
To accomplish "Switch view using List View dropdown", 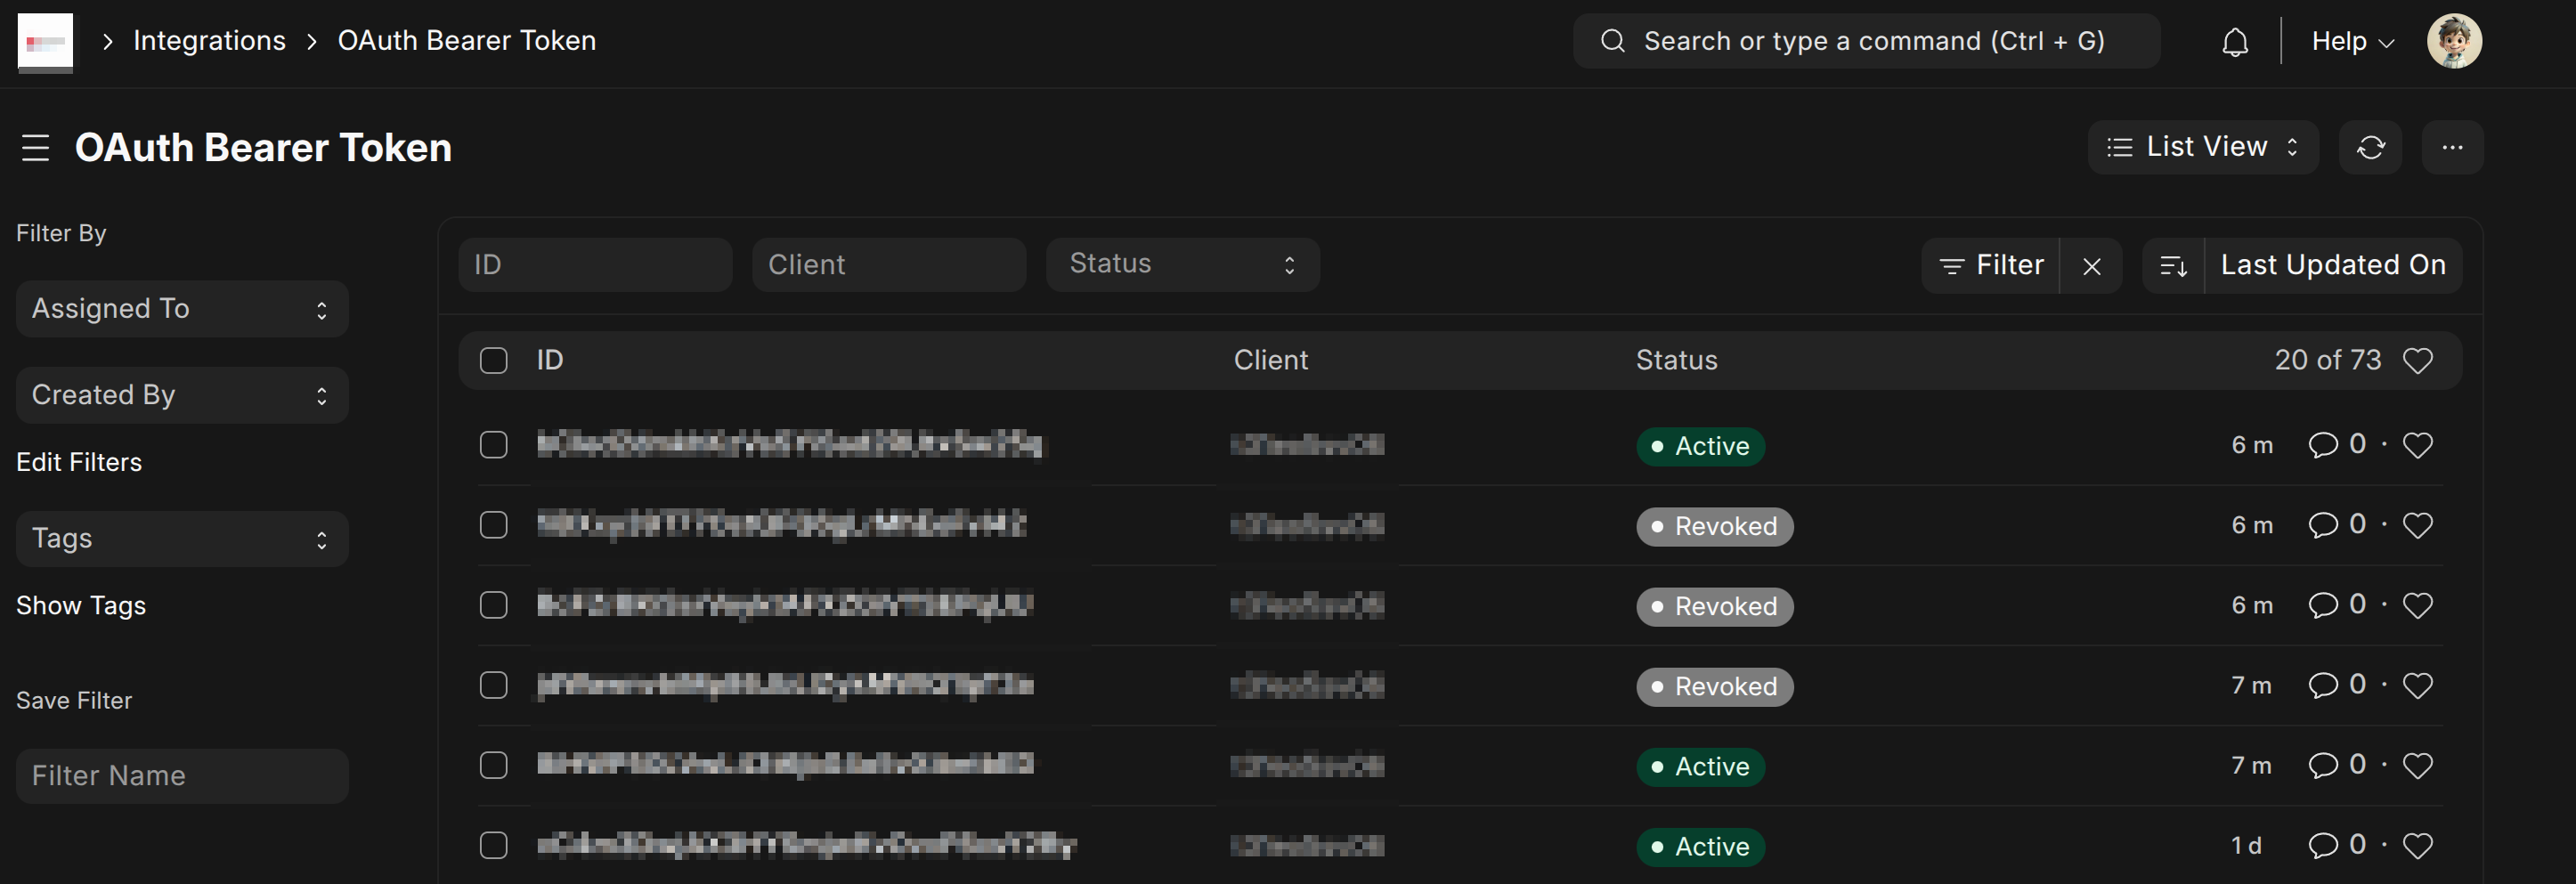I will click(x=2202, y=148).
